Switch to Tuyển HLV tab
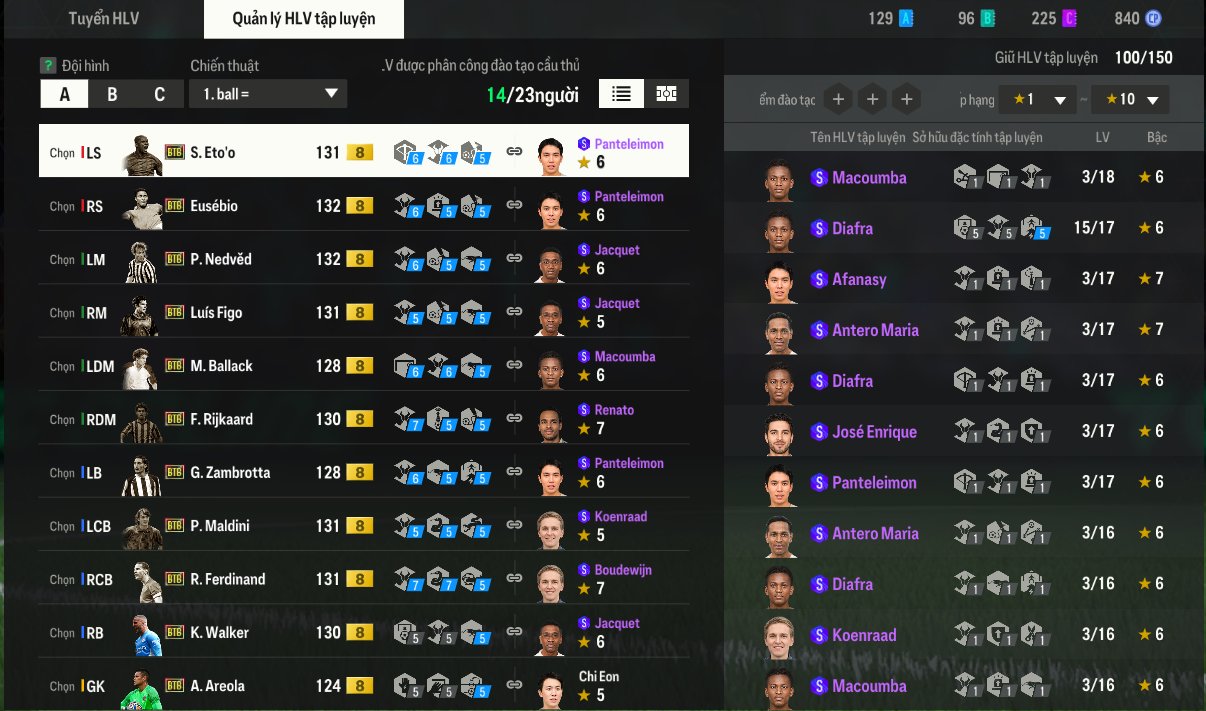 104,18
